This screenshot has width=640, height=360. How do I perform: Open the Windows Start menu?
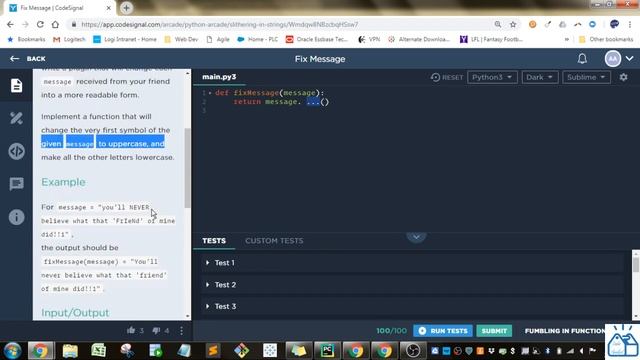pos(13,350)
